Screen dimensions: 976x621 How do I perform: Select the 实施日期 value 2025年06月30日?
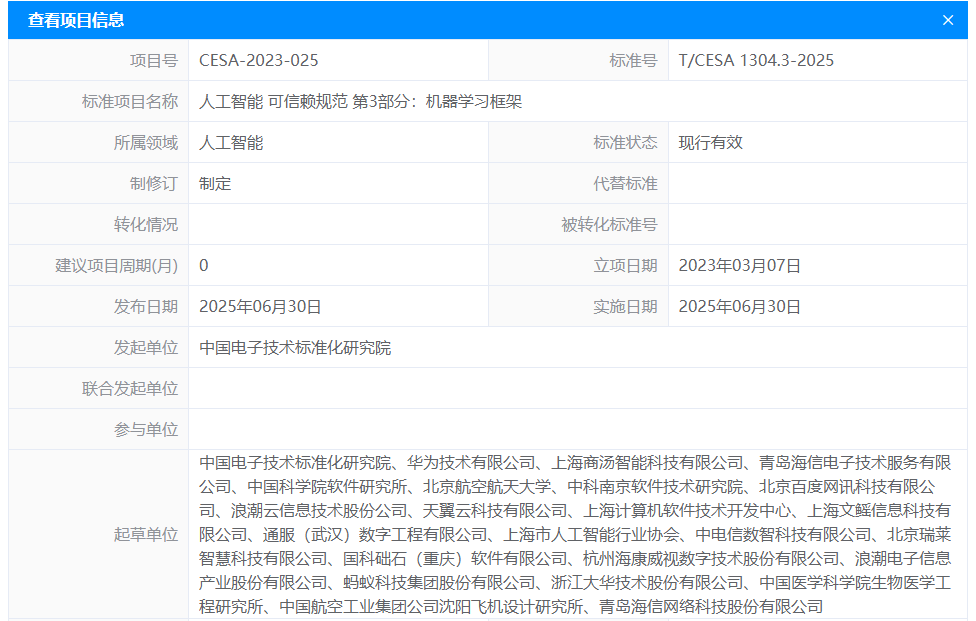[739, 307]
